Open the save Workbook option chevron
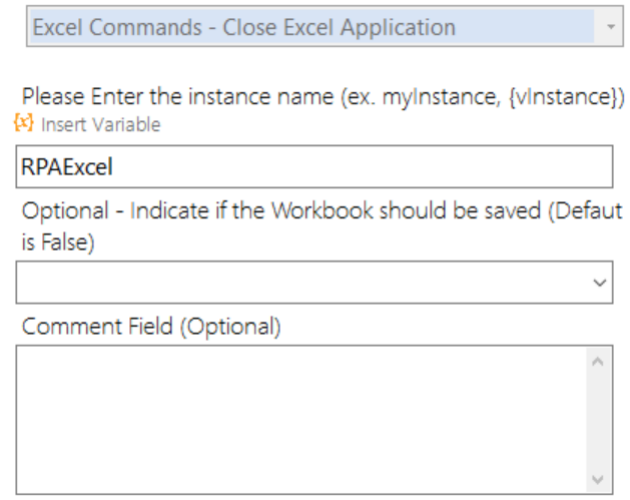Screen dimensions: 630x500 [x=599, y=283]
